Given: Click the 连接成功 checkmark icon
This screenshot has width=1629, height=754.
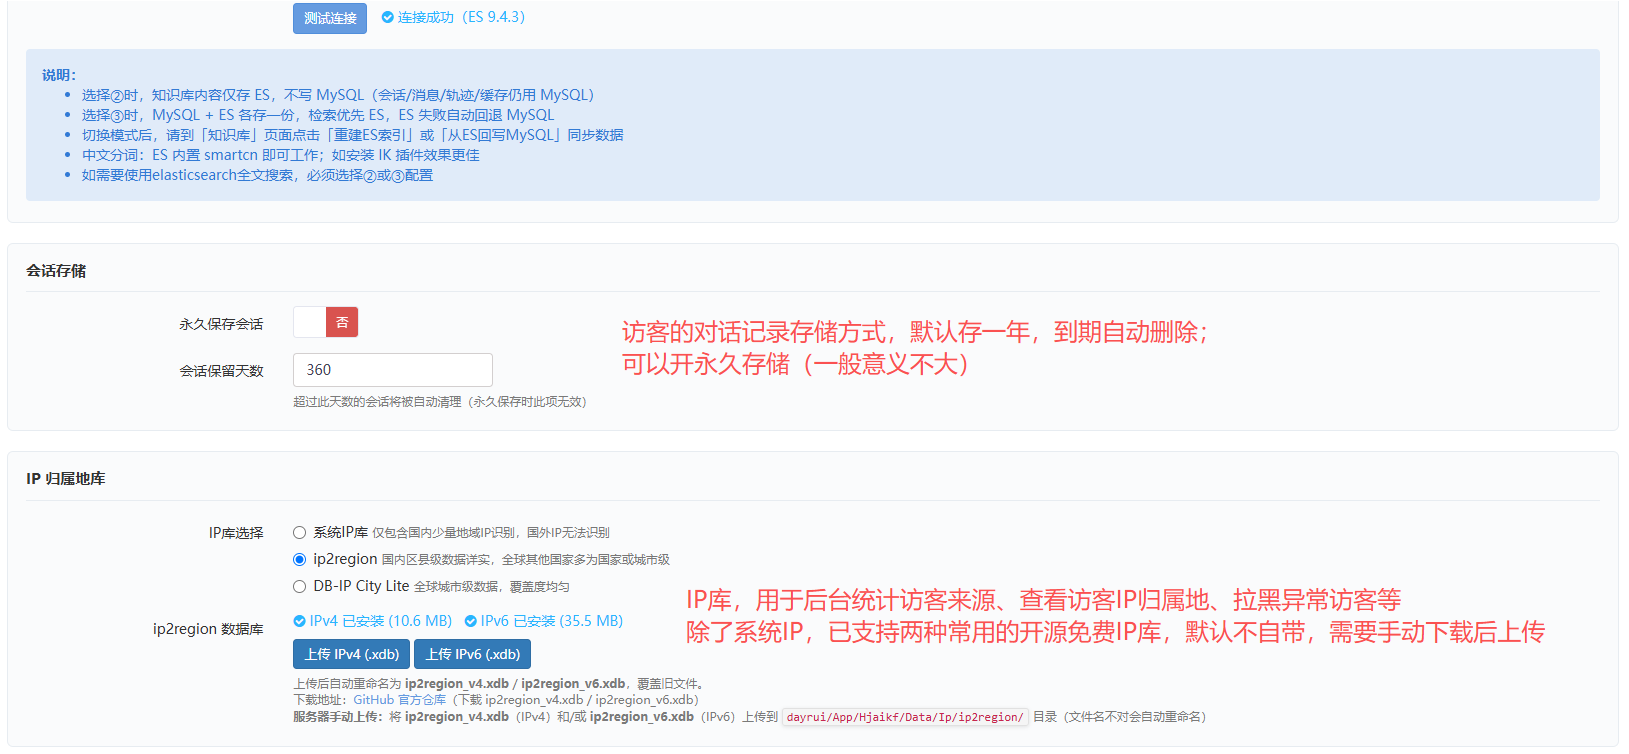Looking at the screenshot, I should (387, 17).
